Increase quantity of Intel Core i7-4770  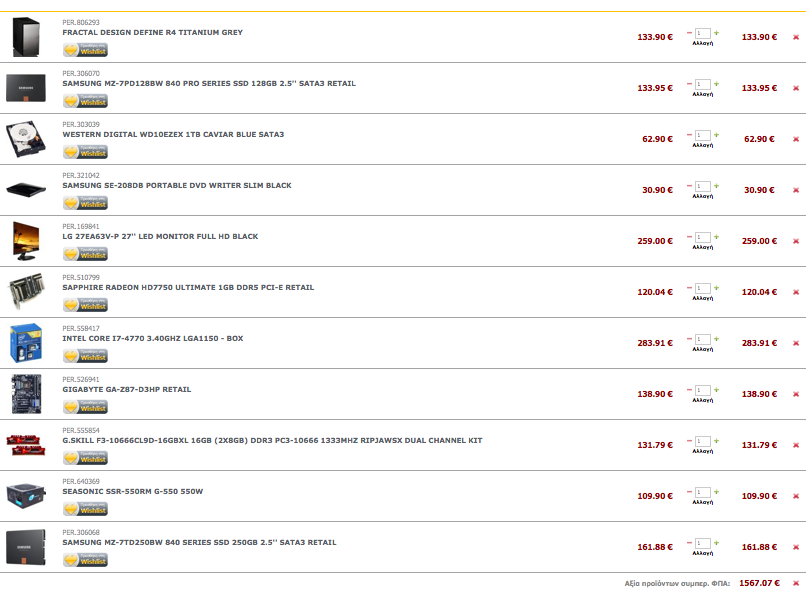(717, 338)
